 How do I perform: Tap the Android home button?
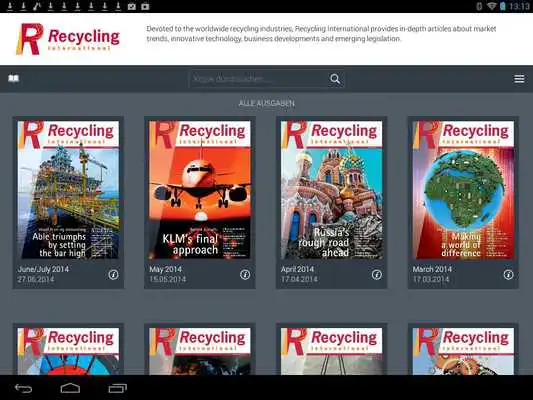[x=70, y=388]
